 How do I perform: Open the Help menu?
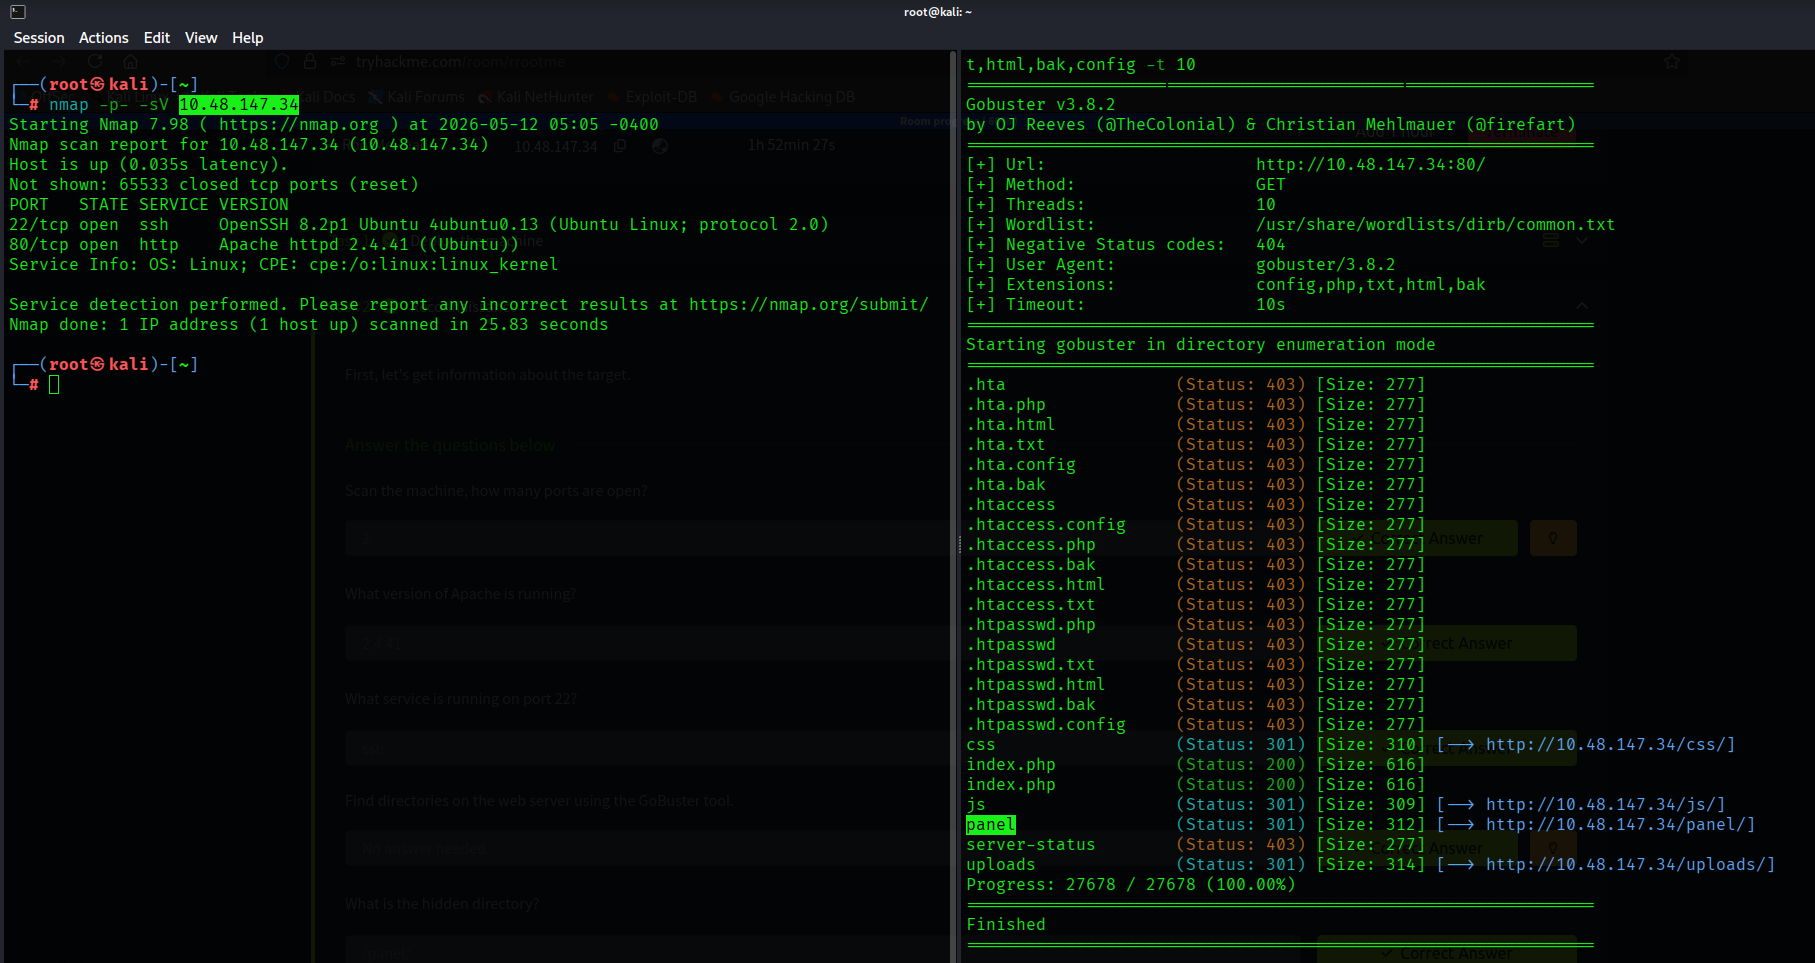[248, 38]
